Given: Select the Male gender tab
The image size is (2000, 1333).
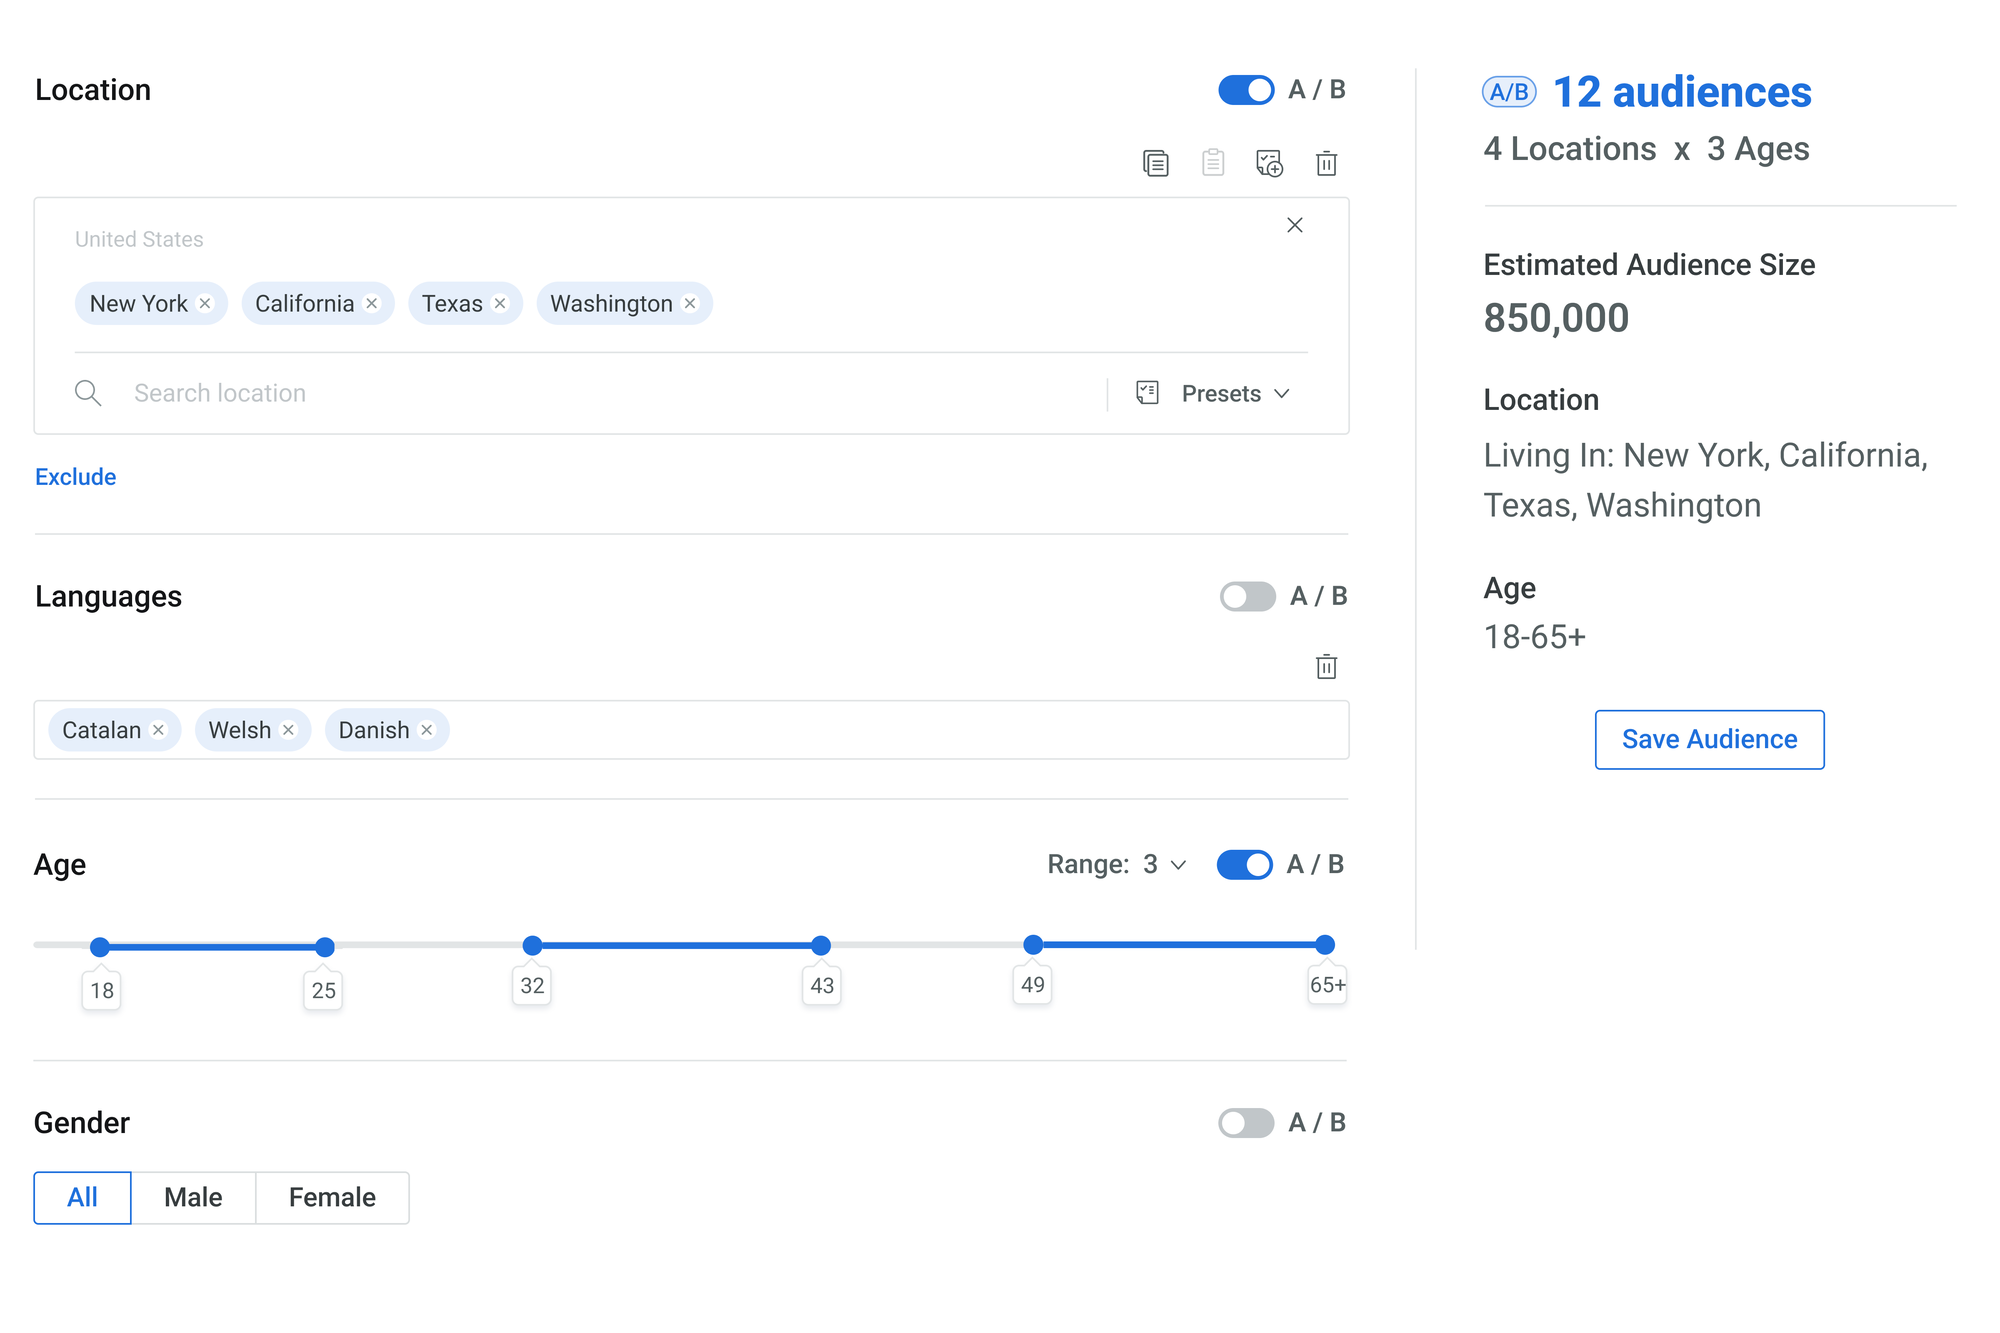Looking at the screenshot, I should (192, 1196).
